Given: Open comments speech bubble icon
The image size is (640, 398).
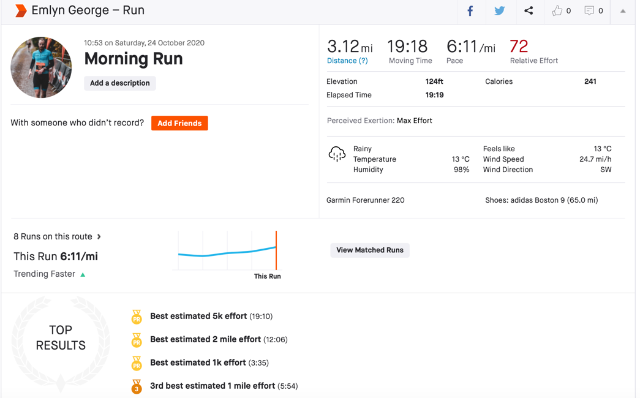Looking at the screenshot, I should click(x=589, y=11).
